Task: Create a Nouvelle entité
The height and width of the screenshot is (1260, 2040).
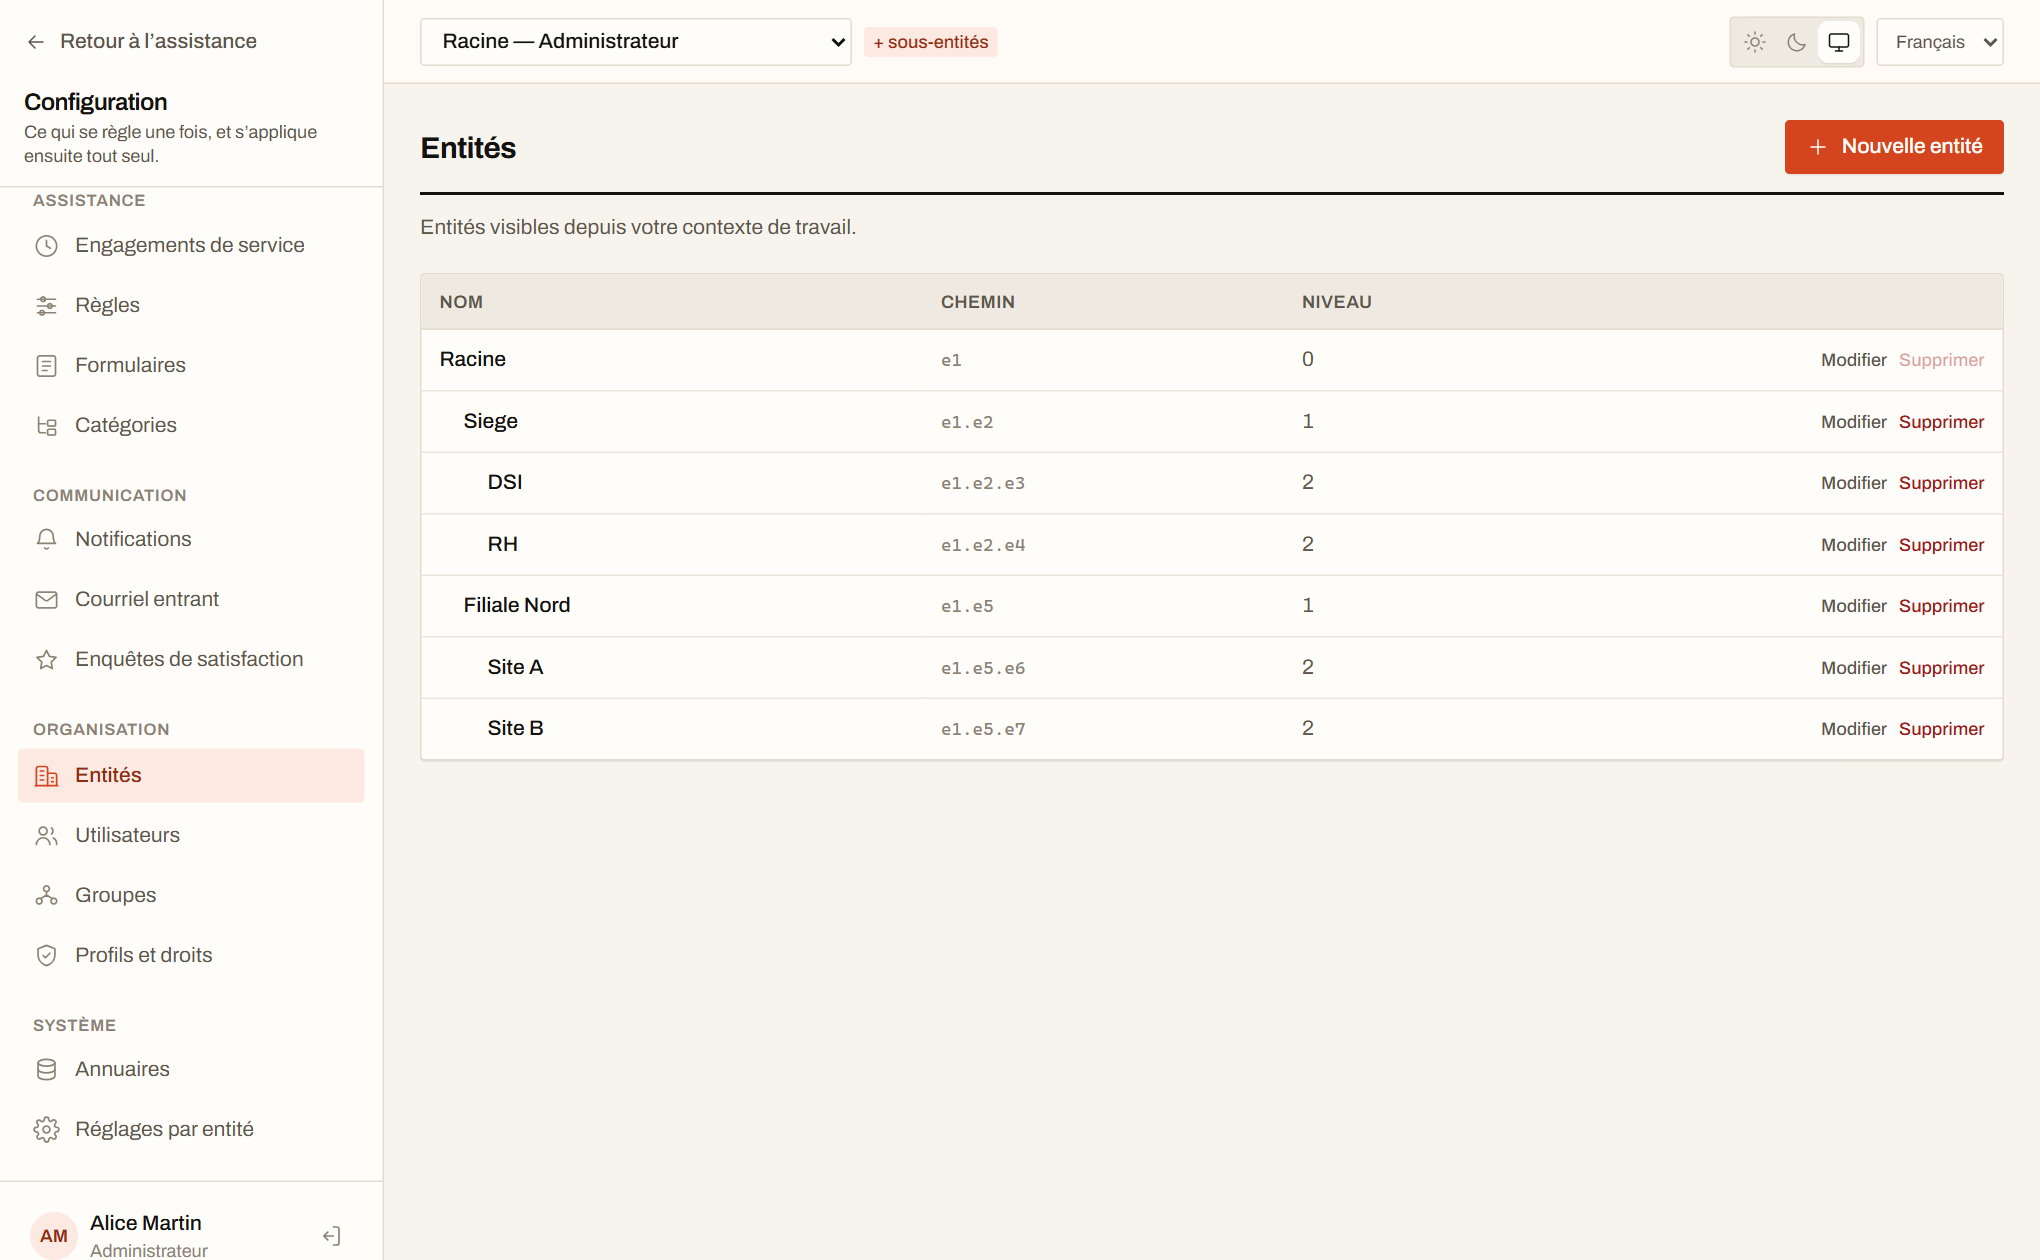Action: (x=1894, y=147)
